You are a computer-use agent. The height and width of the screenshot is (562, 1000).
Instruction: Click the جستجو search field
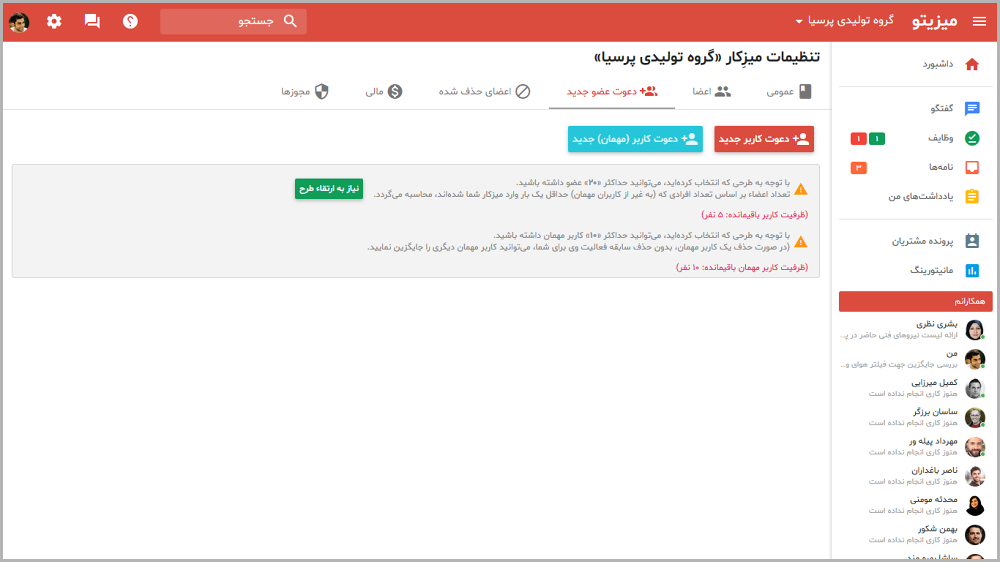tap(233, 21)
